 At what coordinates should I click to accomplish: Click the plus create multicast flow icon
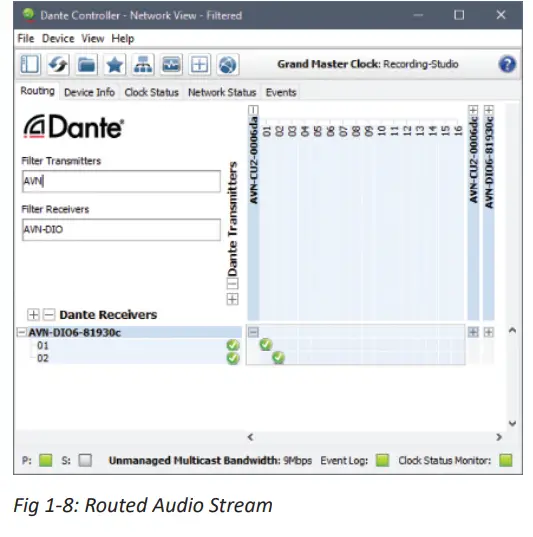click(x=199, y=64)
